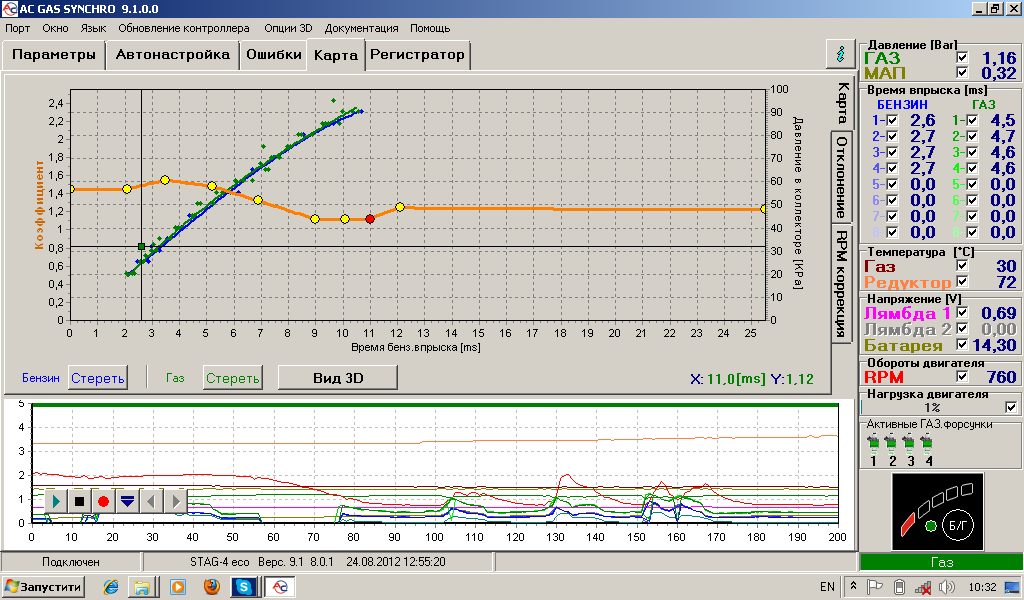Open the network tray icon with red X
The image size is (1024, 600).
tap(923, 588)
